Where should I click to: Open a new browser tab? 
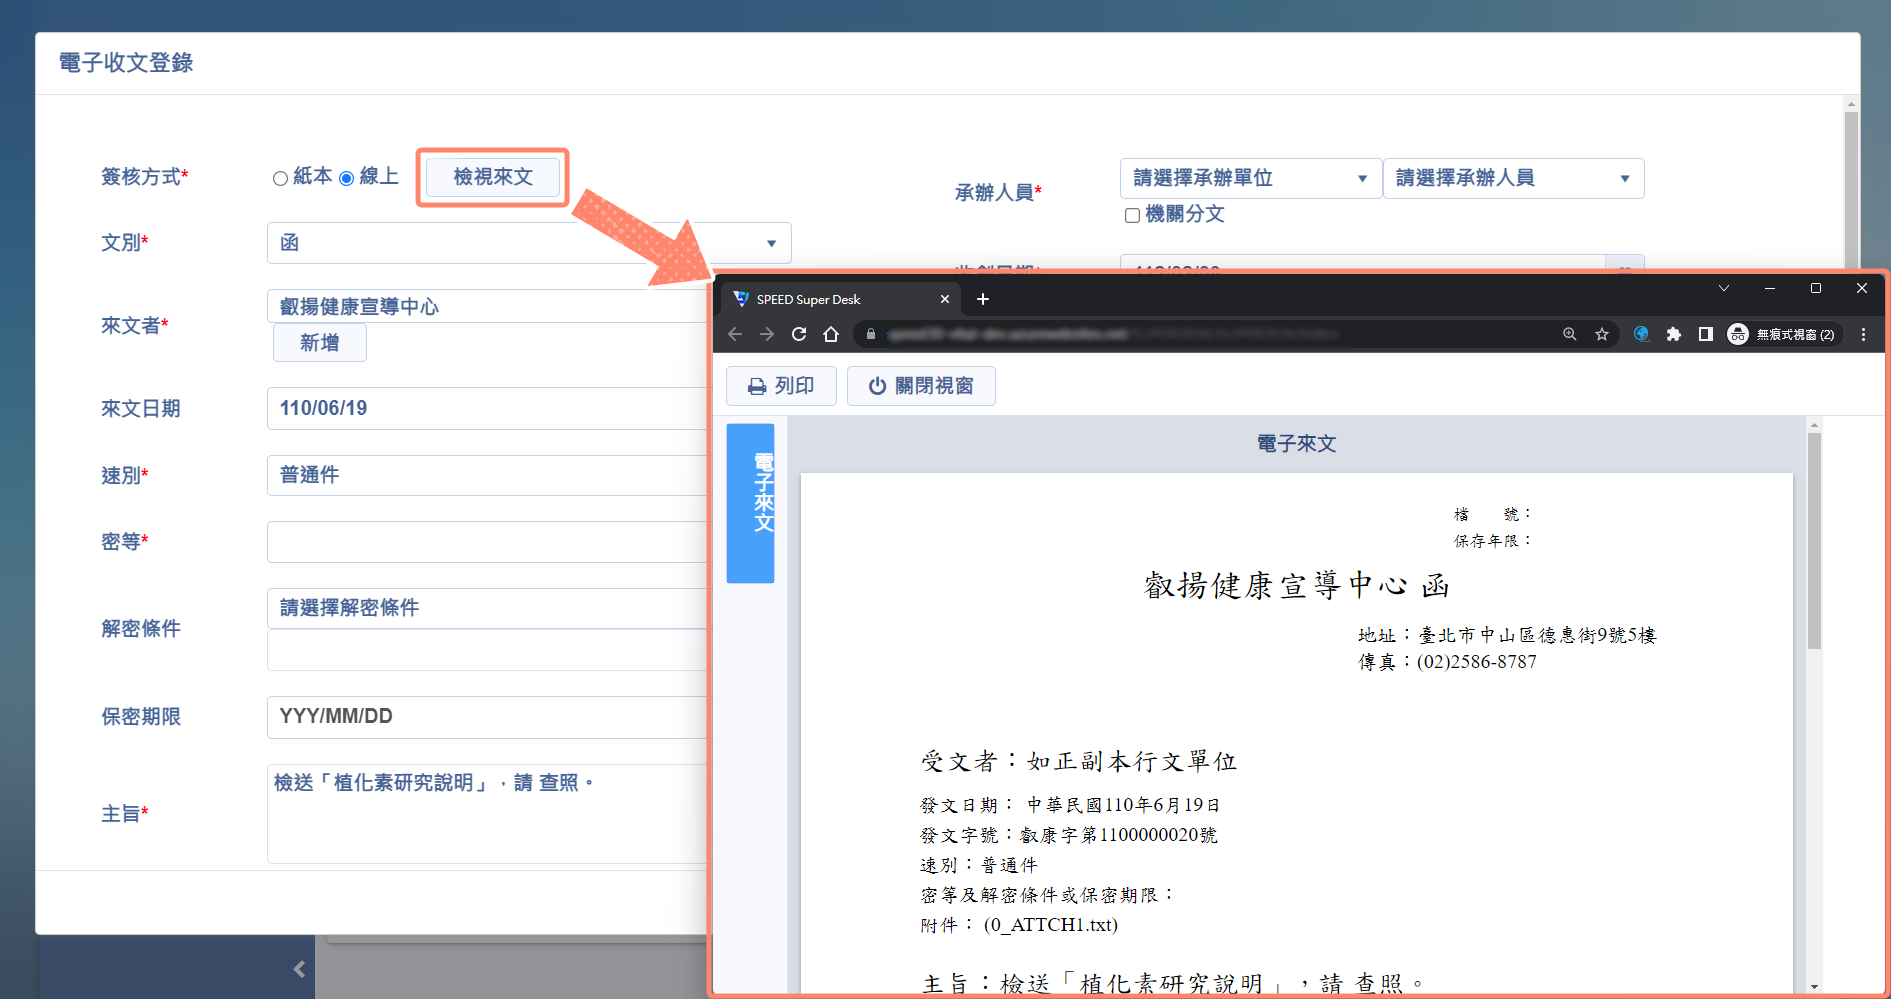[983, 299]
